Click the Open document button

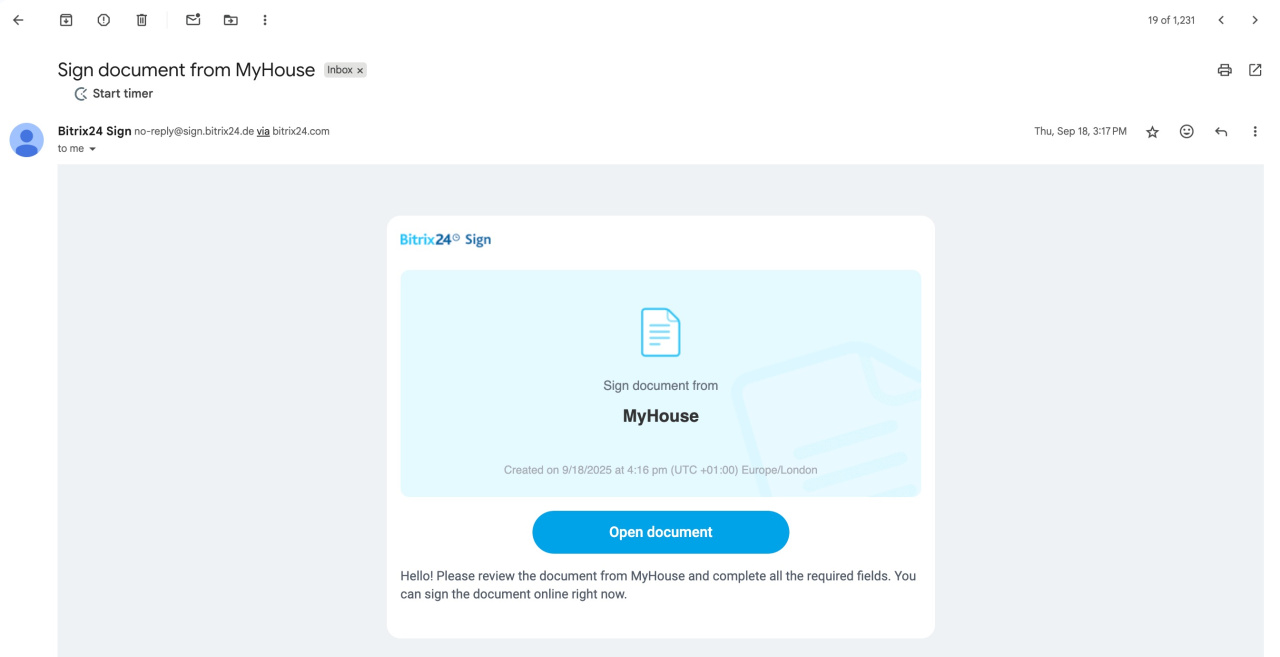pyautogui.click(x=660, y=532)
